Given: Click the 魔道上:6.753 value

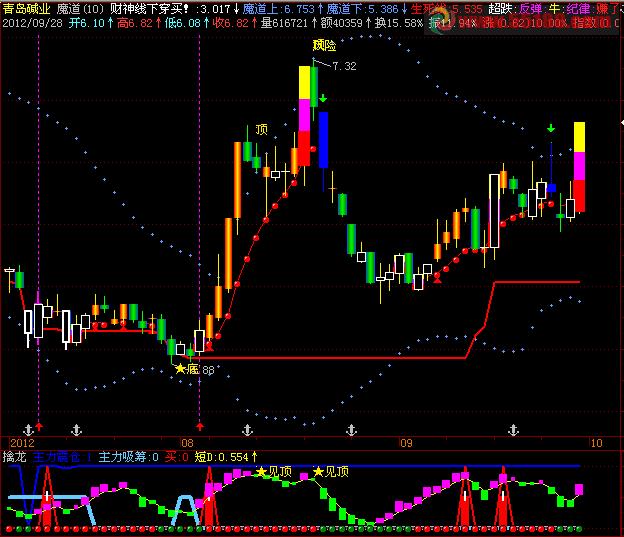Looking at the screenshot, I should (279, 9).
